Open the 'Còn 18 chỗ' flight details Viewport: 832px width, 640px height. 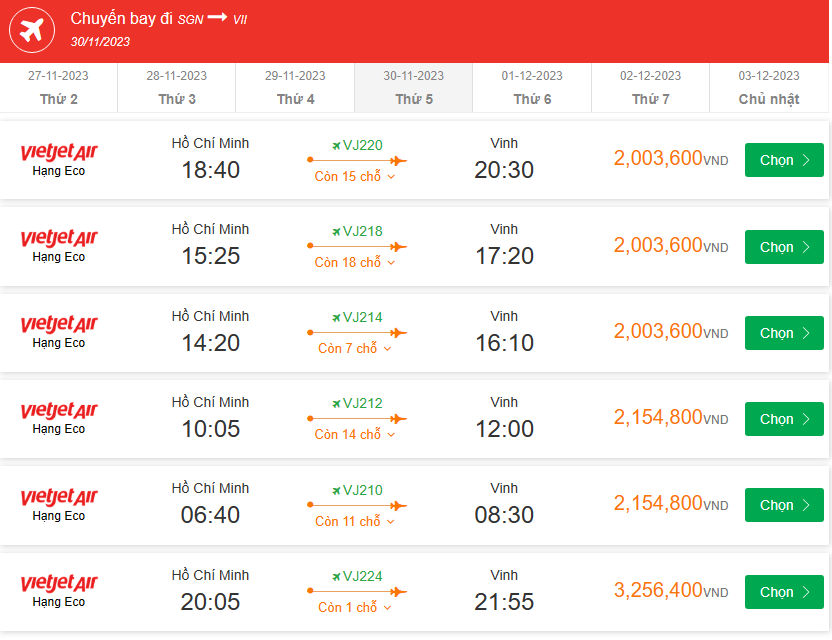(356, 263)
